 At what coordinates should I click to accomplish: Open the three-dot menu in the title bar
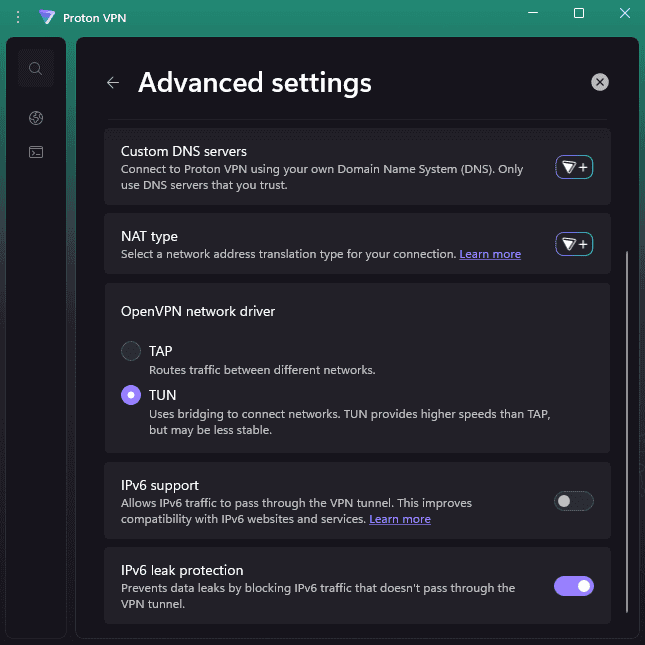click(x=17, y=17)
